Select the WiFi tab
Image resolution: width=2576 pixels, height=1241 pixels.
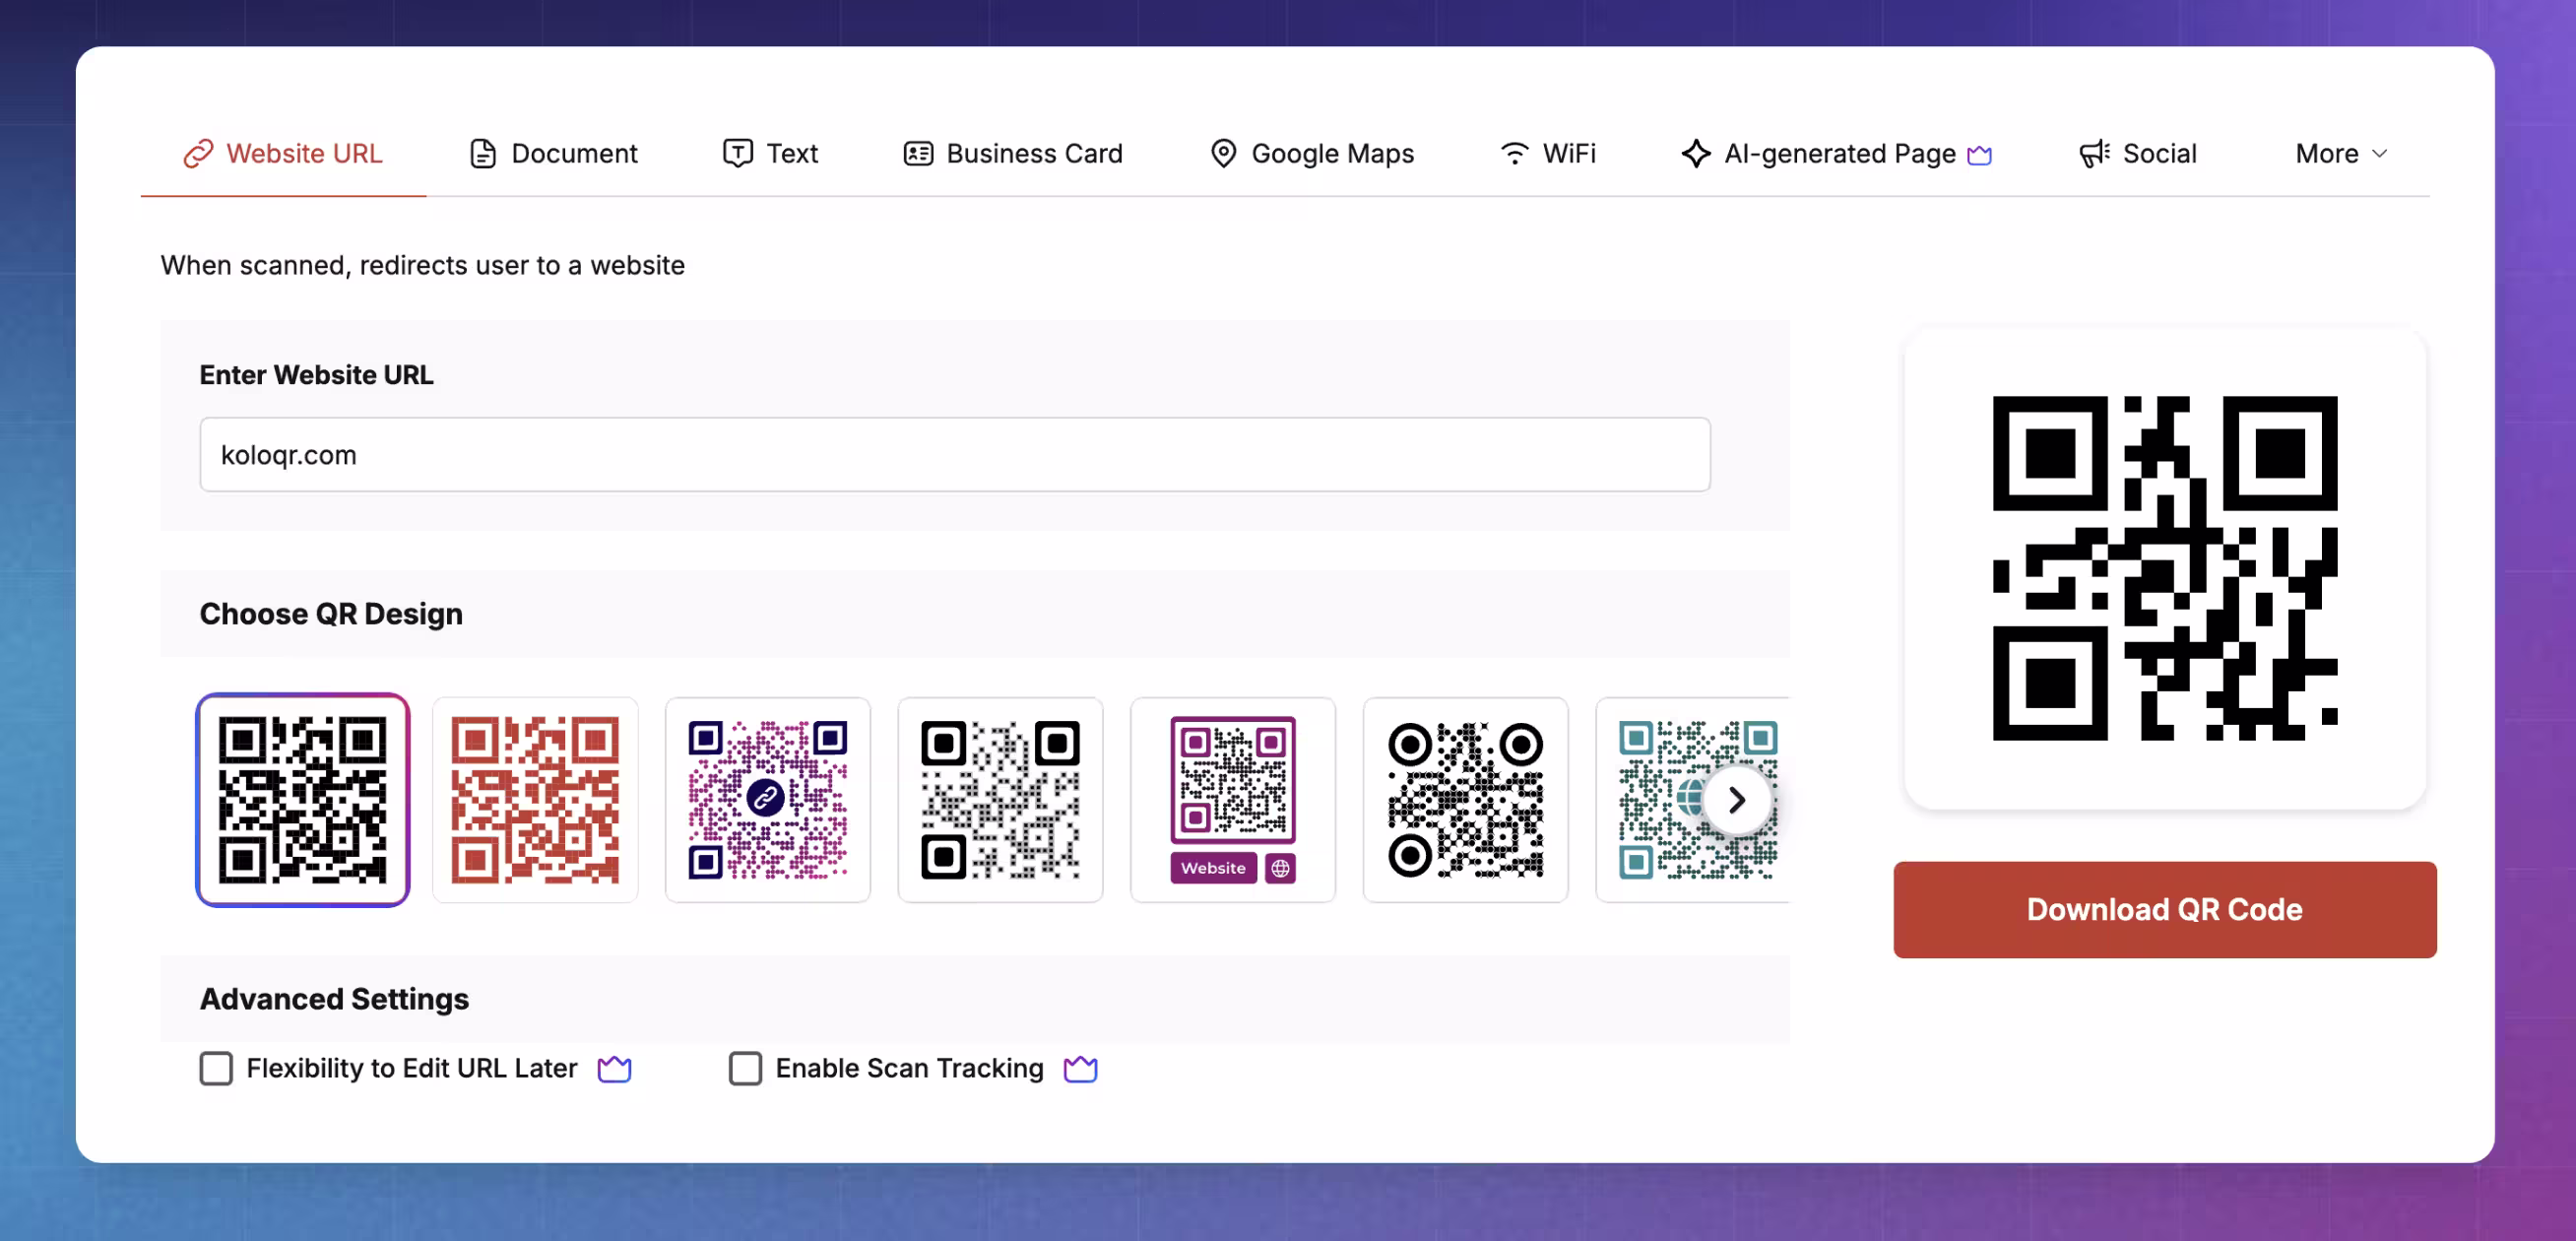tap(1547, 153)
